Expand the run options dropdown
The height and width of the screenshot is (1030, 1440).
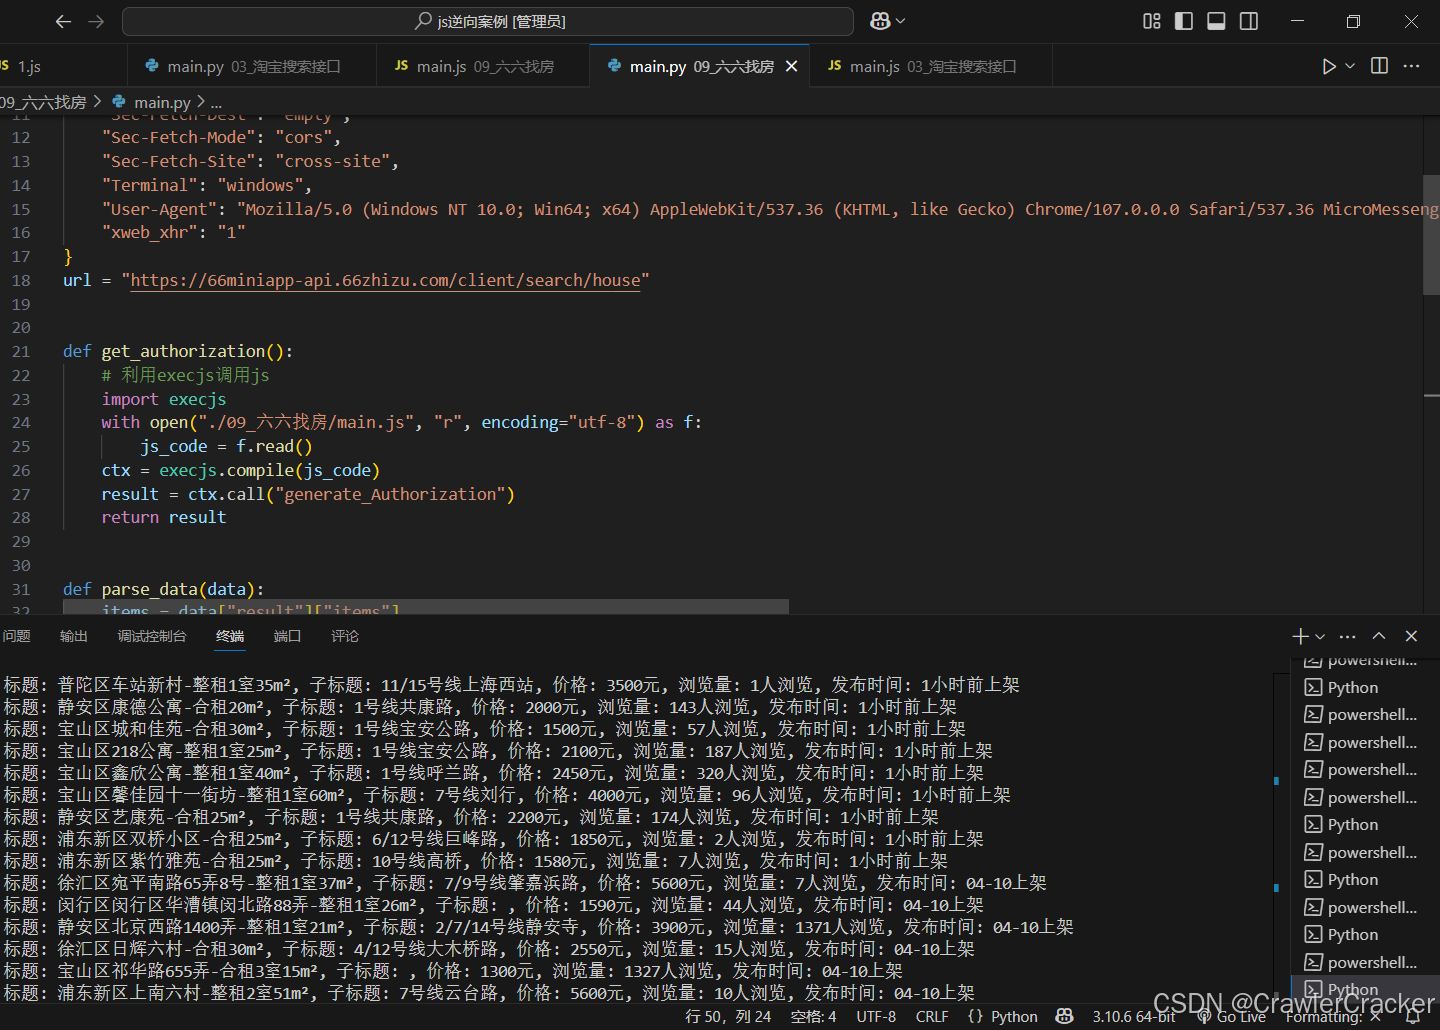(1350, 66)
